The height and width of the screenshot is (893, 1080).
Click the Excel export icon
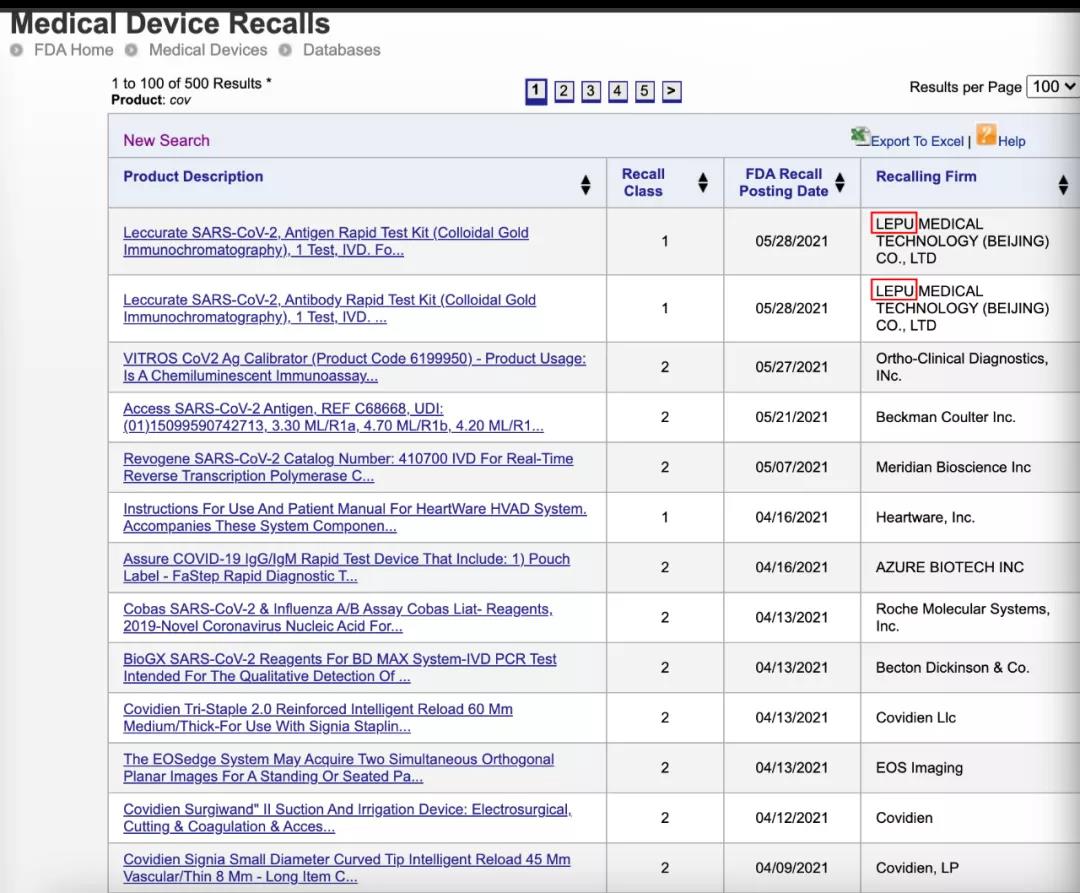pyautogui.click(x=860, y=136)
